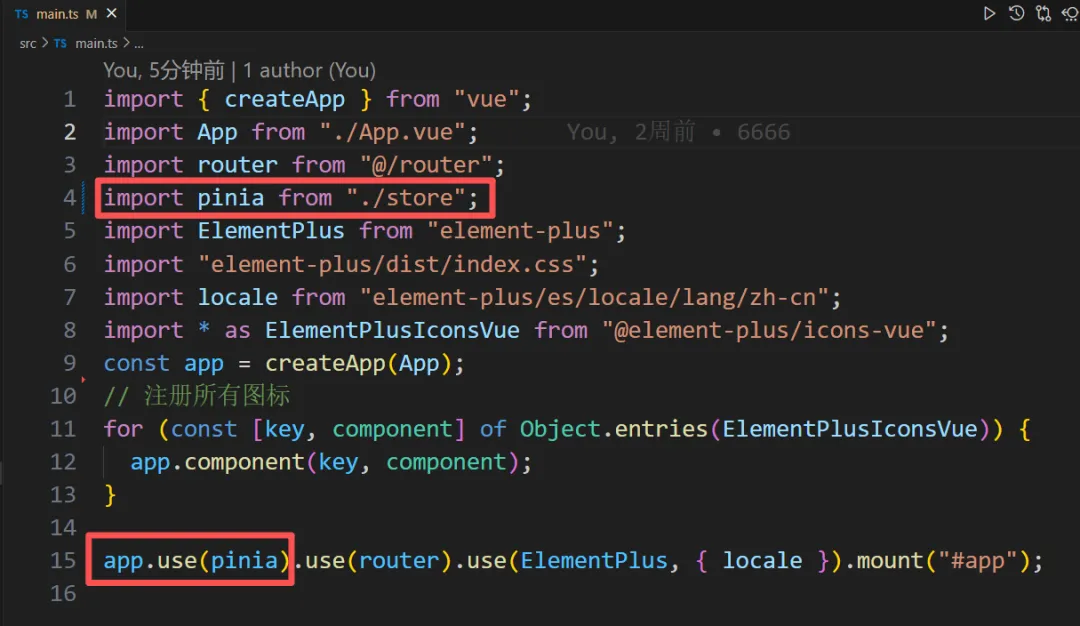This screenshot has height=626, width=1080.
Task: Expand the main.ts breadcrumb dropdown
Action: [97, 44]
